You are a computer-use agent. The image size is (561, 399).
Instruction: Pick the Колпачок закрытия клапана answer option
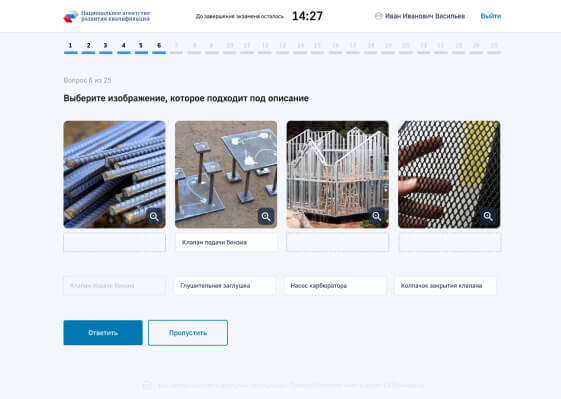tap(445, 286)
